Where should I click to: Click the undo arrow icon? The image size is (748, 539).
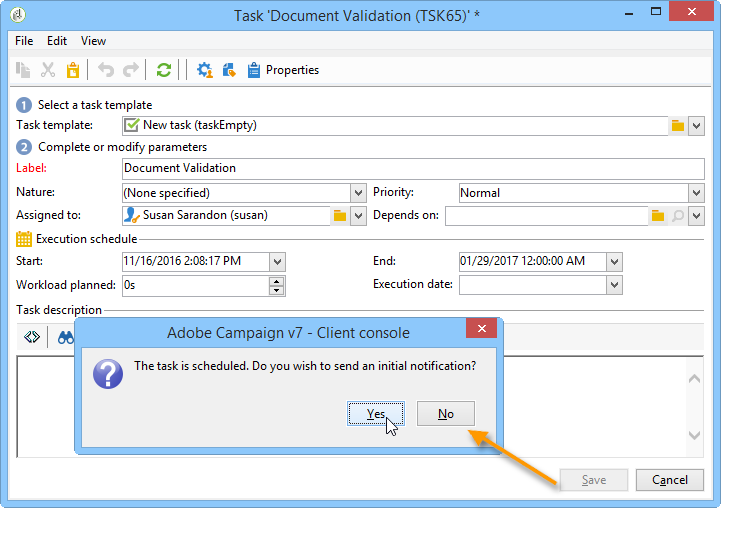(106, 70)
